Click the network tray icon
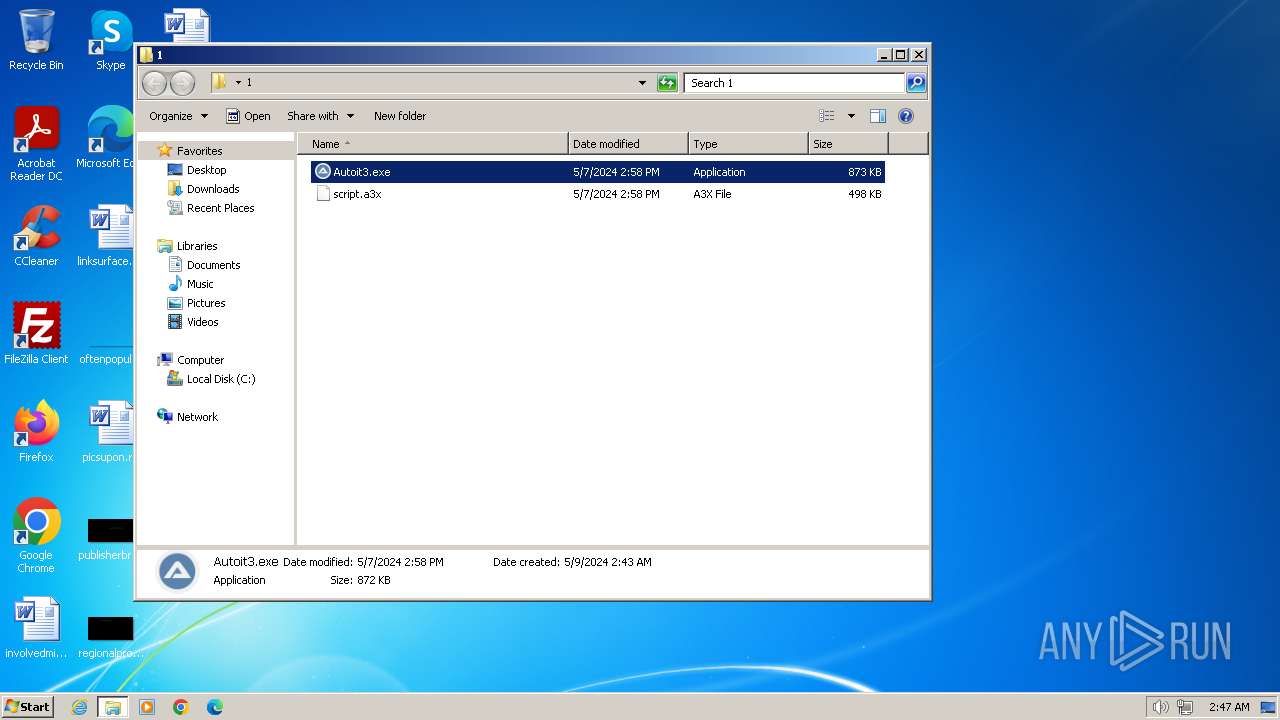The height and width of the screenshot is (720, 1280). tap(1185, 707)
